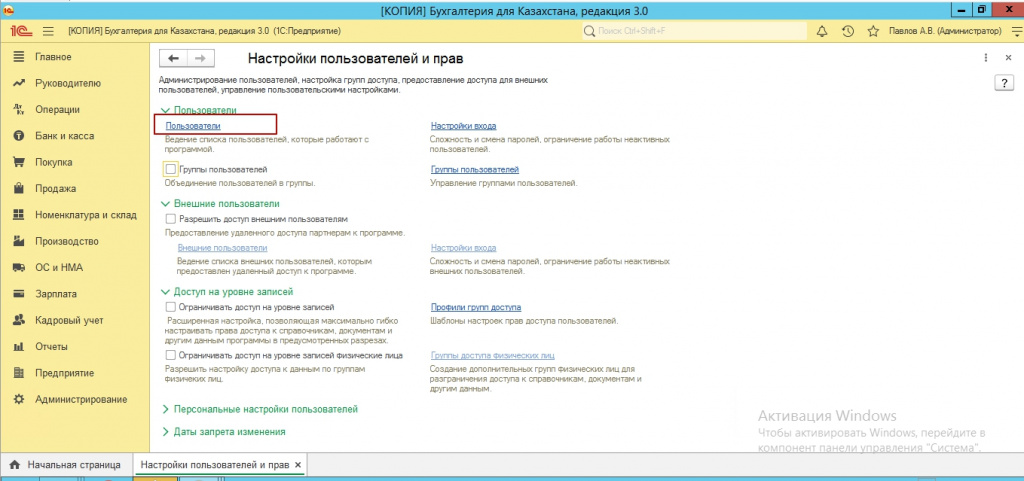Close the settings form with X icon
Viewport: 1024px width, 481px height.
coord(1008,58)
